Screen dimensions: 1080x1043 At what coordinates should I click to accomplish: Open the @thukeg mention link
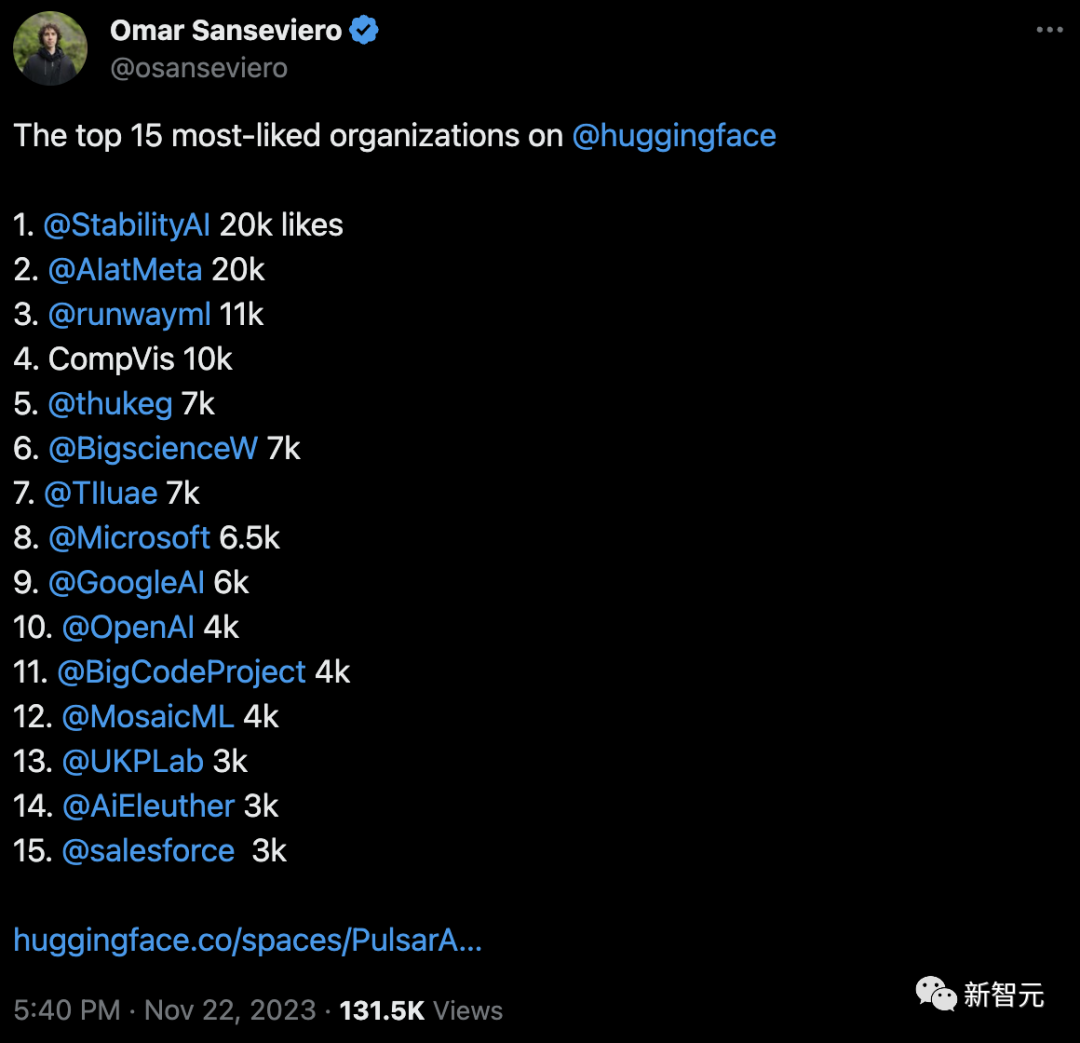click(110, 404)
